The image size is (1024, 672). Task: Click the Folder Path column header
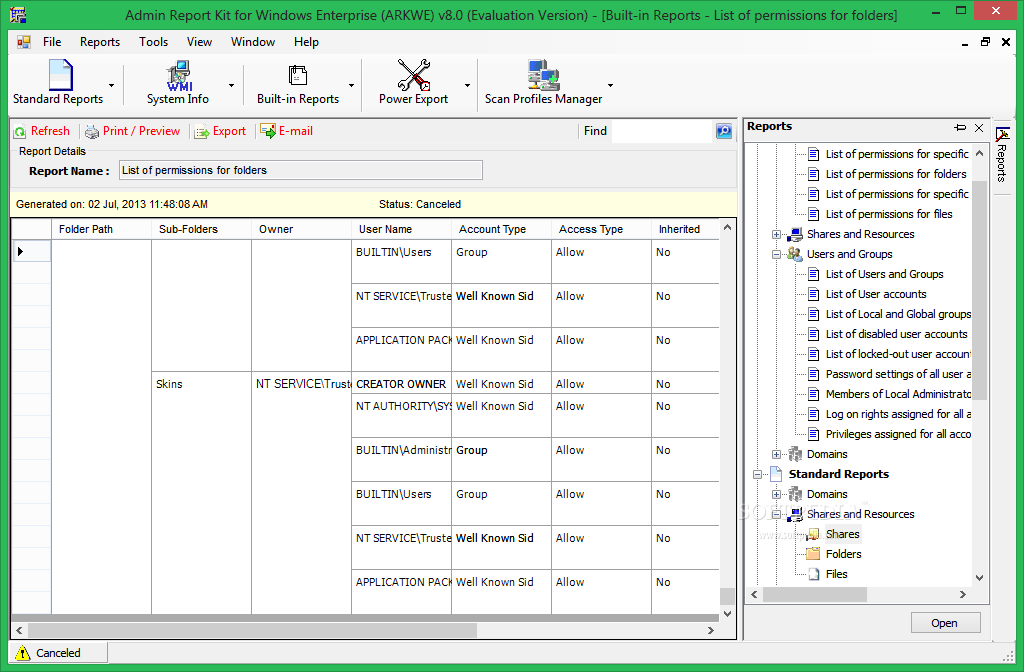pyautogui.click(x=101, y=229)
